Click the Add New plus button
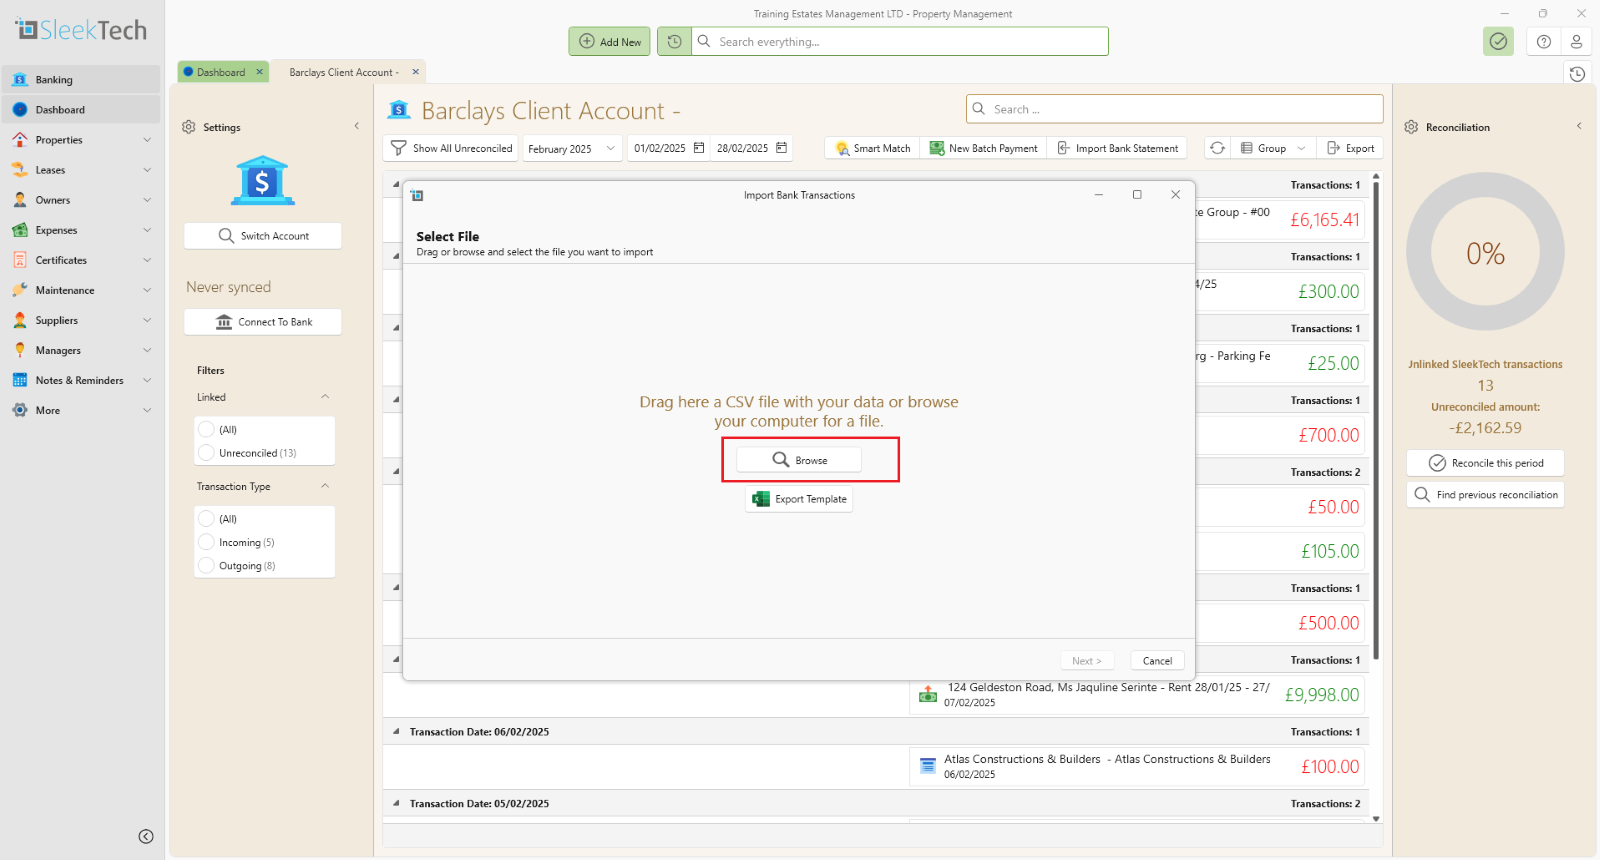The width and height of the screenshot is (1600, 860). click(x=610, y=42)
